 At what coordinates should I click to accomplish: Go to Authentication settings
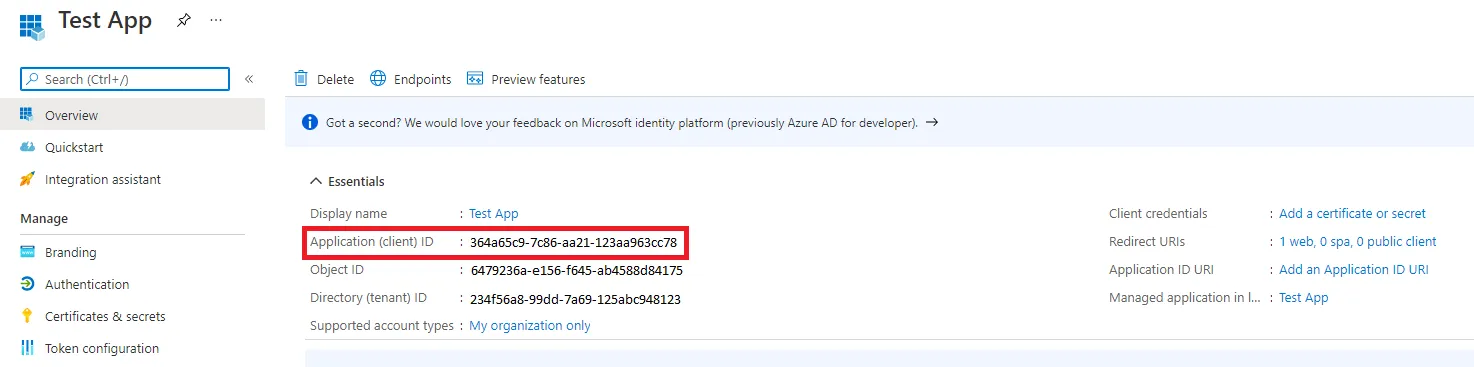pos(87,284)
